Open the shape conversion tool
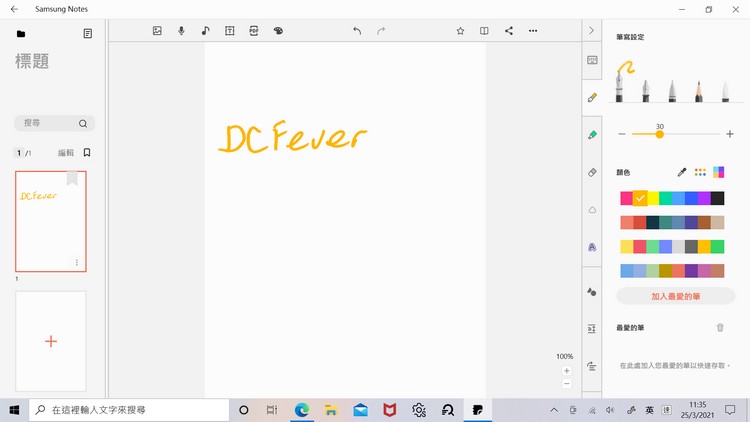Screen dimensions: 750x422 point(592,292)
